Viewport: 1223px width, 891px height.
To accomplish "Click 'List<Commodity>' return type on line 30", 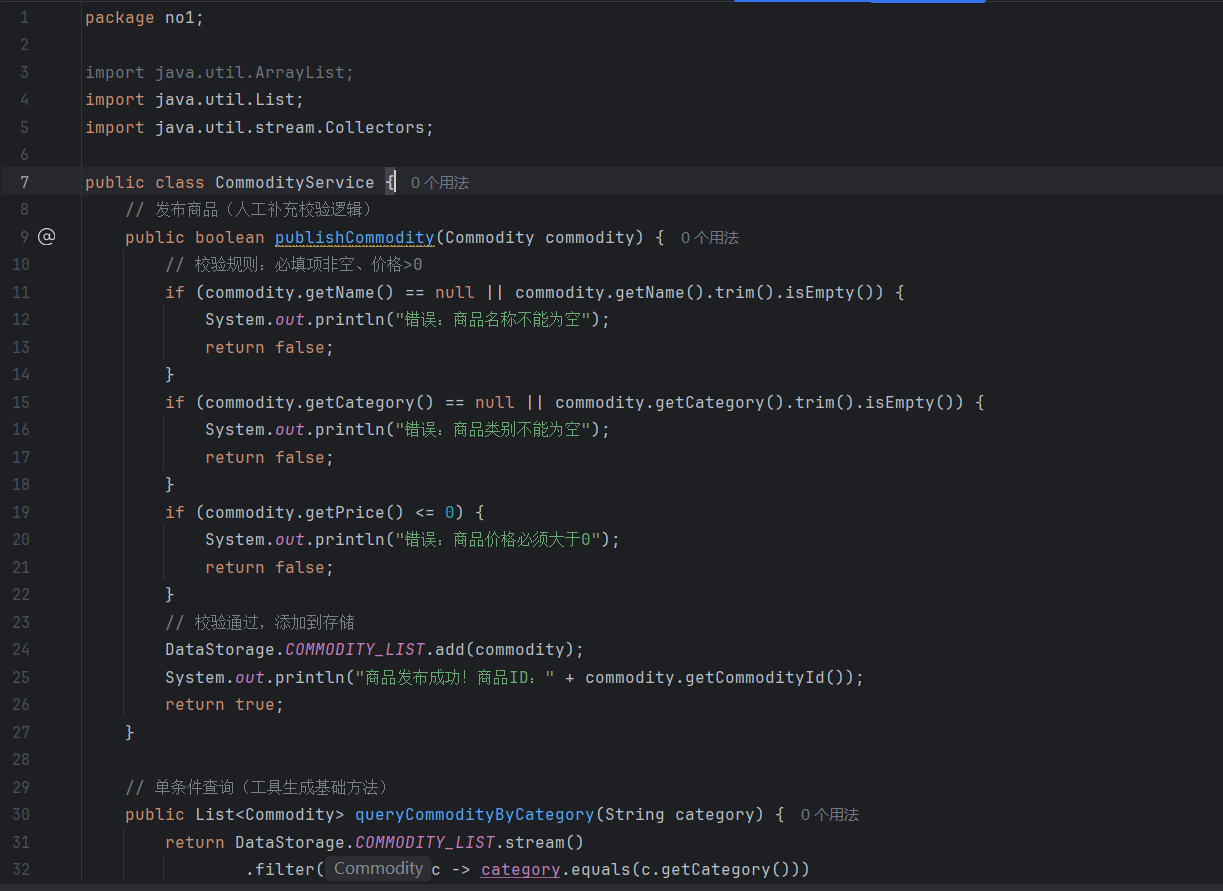I will [x=270, y=815].
